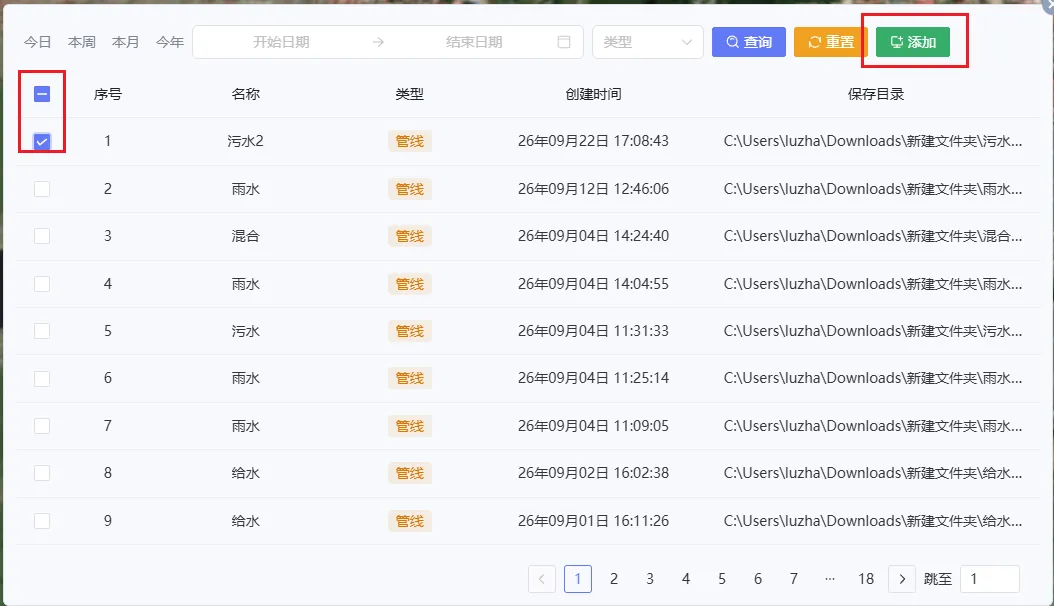Image resolution: width=1054 pixels, height=606 pixels.
Task: Filter by 本周 quick range
Action: pyautogui.click(x=82, y=42)
